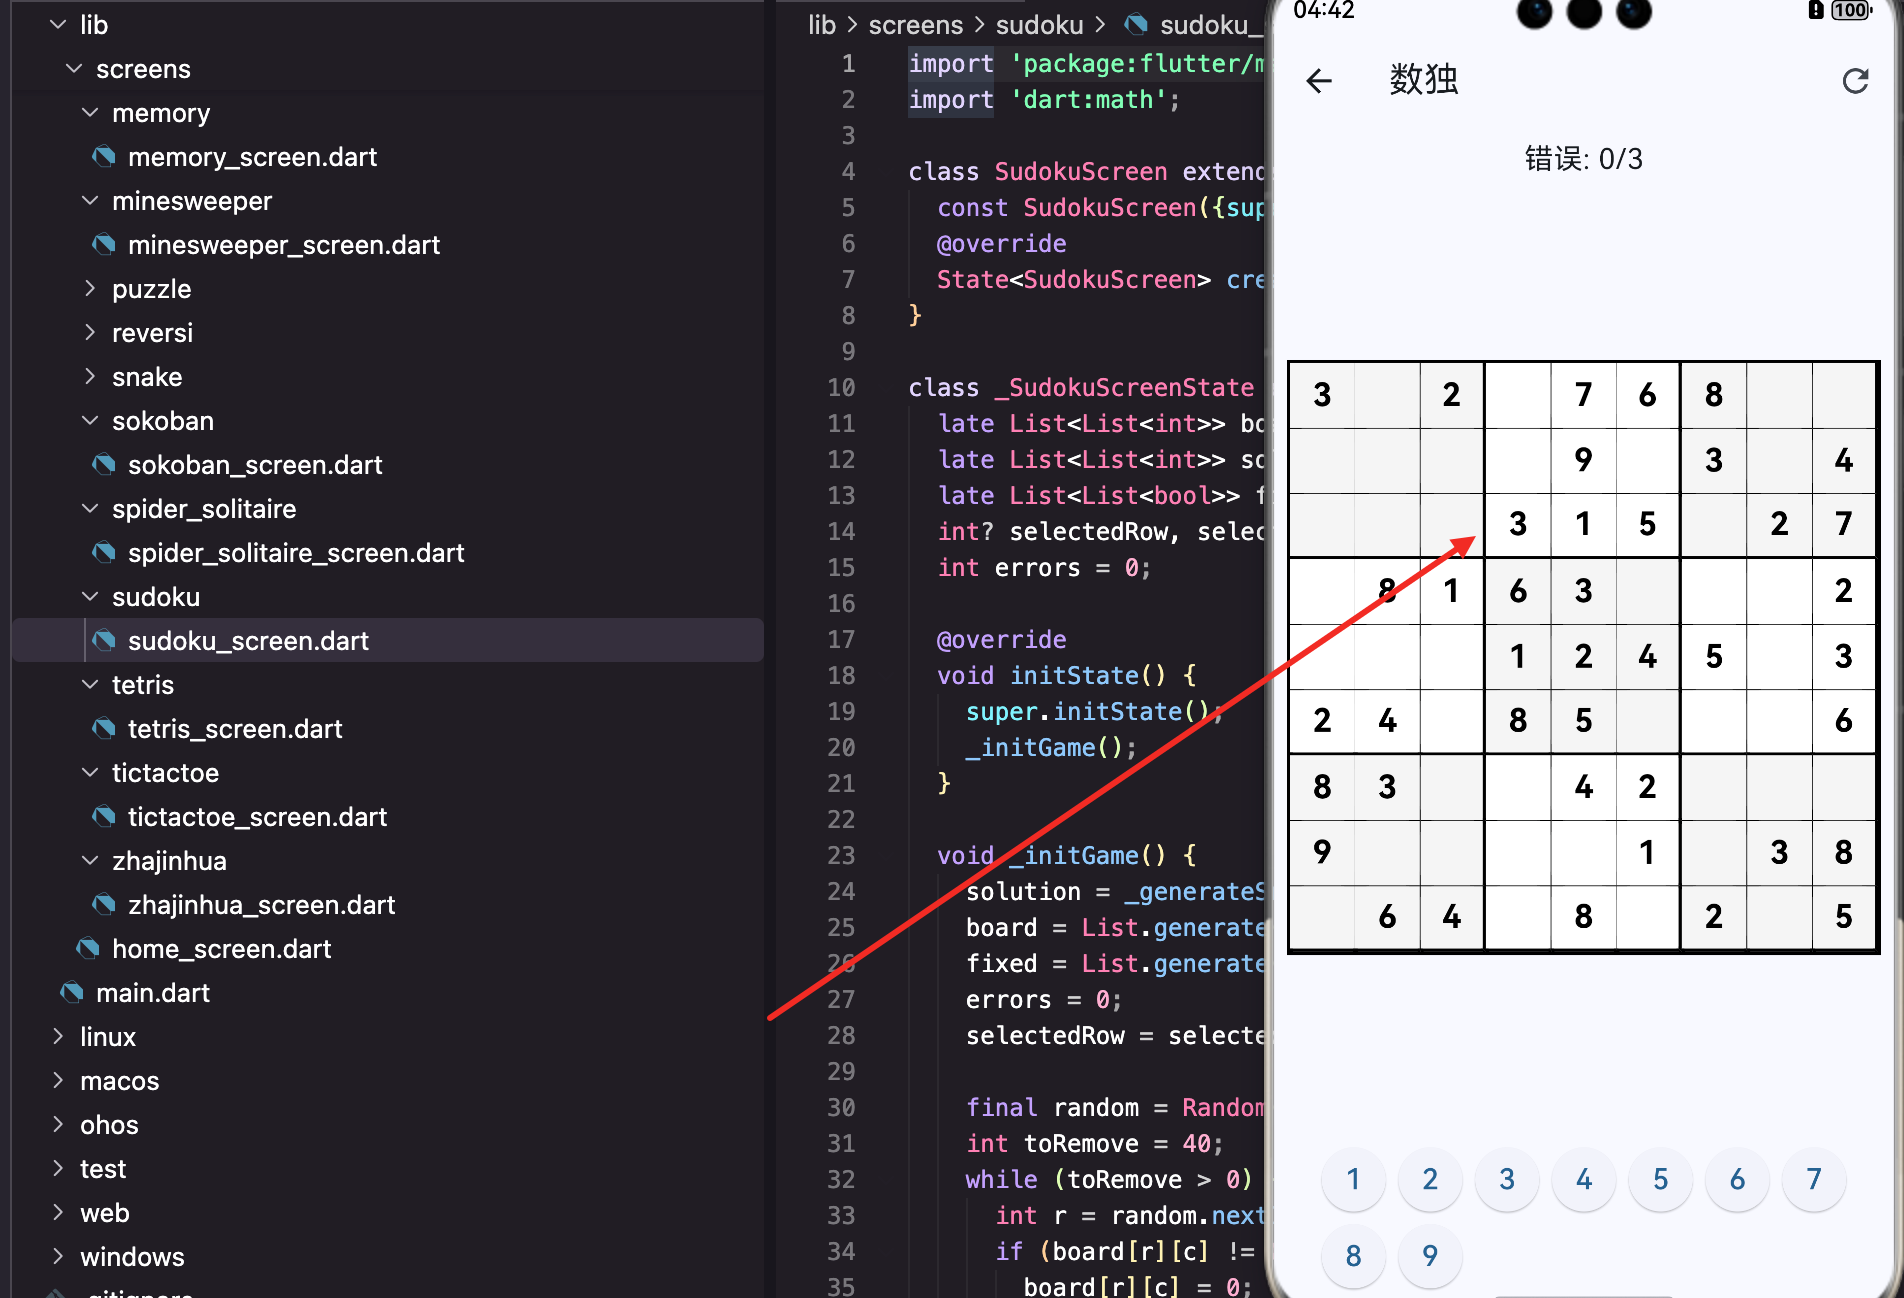Click line 15 'int errors = 0;' in editor
The height and width of the screenshot is (1298, 1904).
[1044, 568]
